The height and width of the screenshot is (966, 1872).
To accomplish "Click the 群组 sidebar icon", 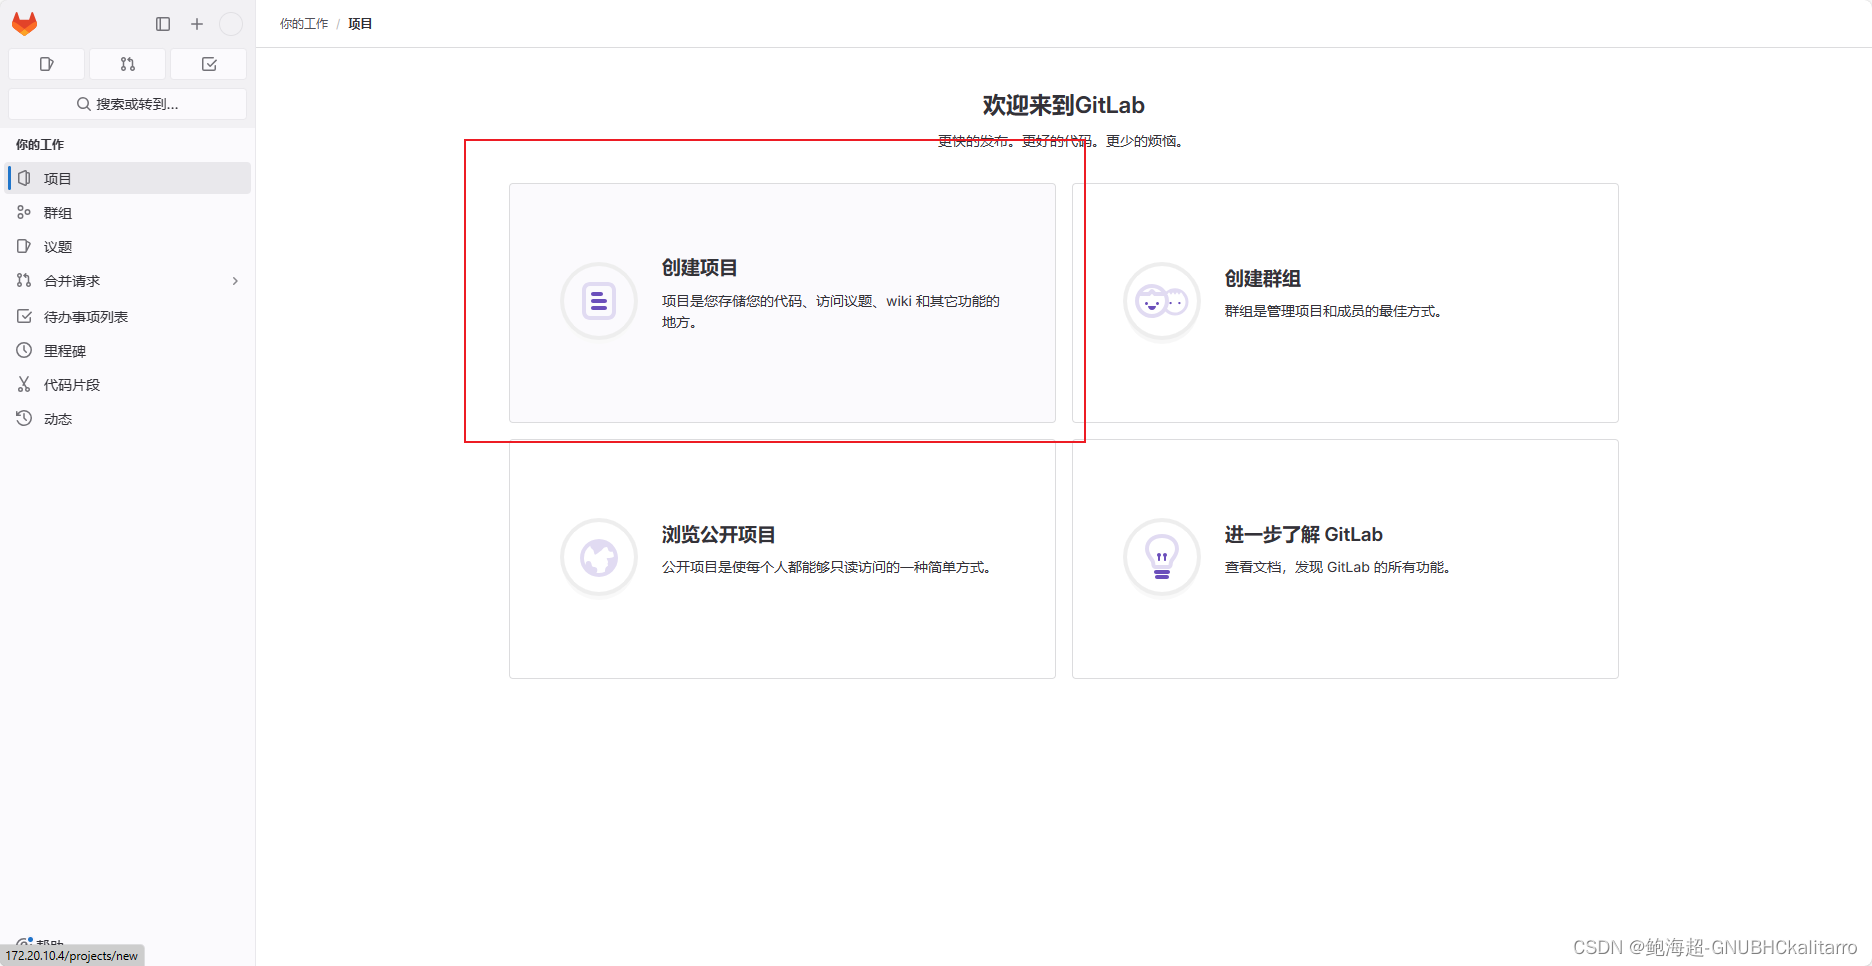I will (x=24, y=212).
